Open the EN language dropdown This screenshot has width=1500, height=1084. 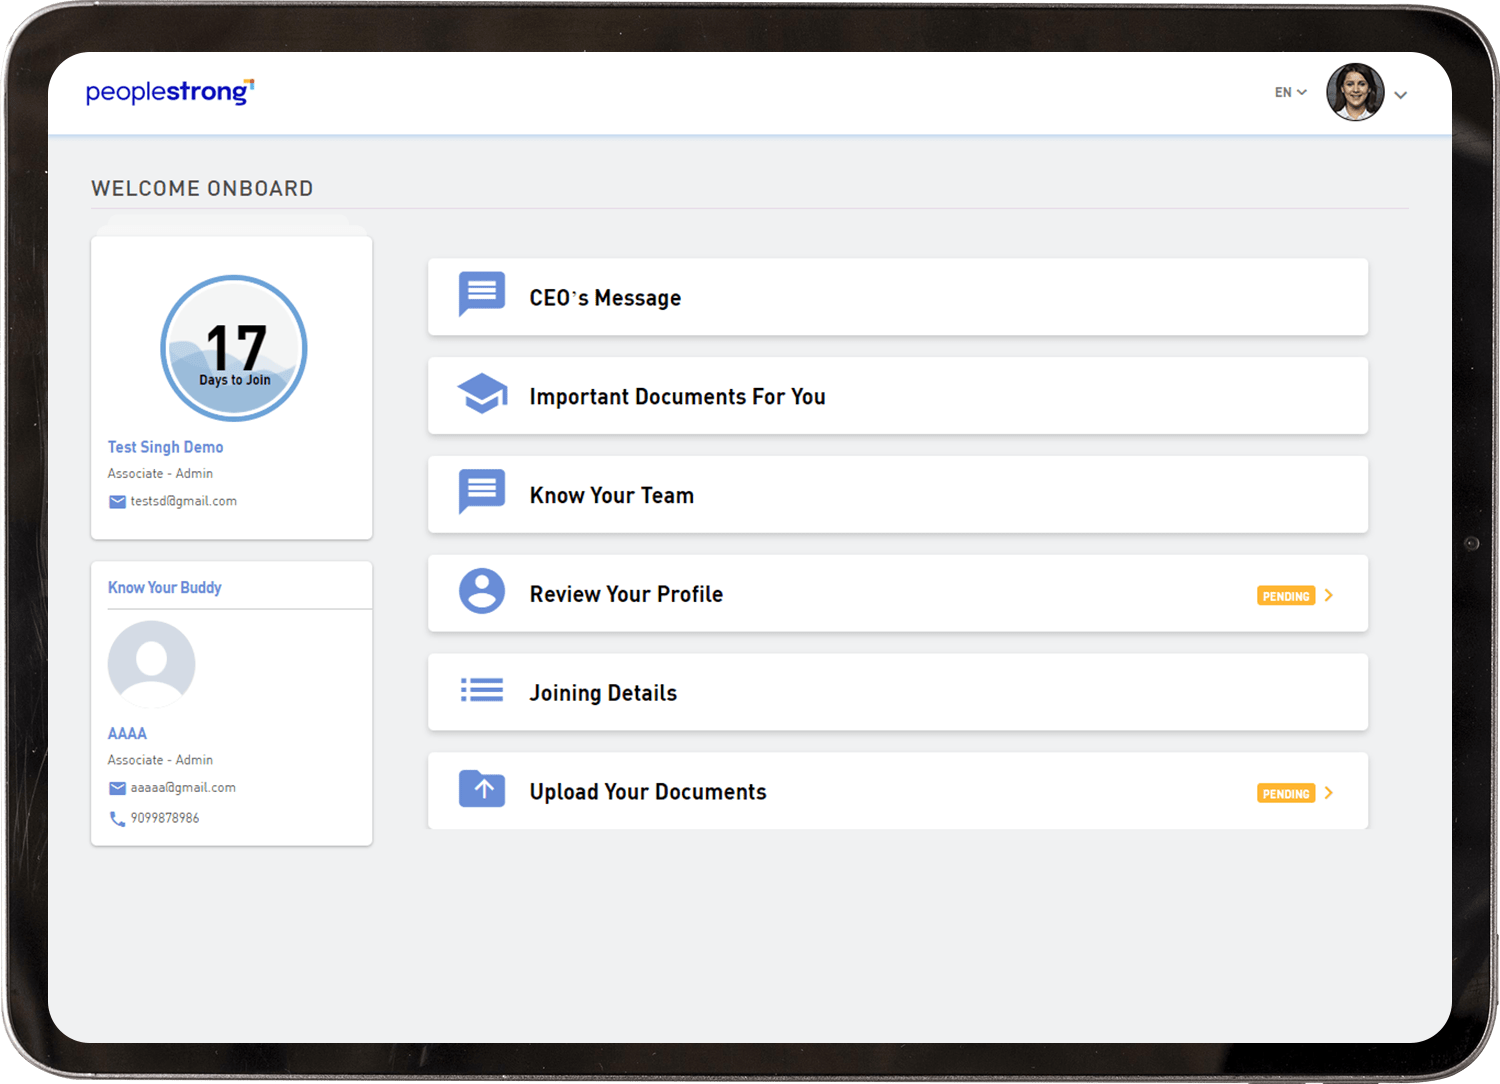point(1290,93)
